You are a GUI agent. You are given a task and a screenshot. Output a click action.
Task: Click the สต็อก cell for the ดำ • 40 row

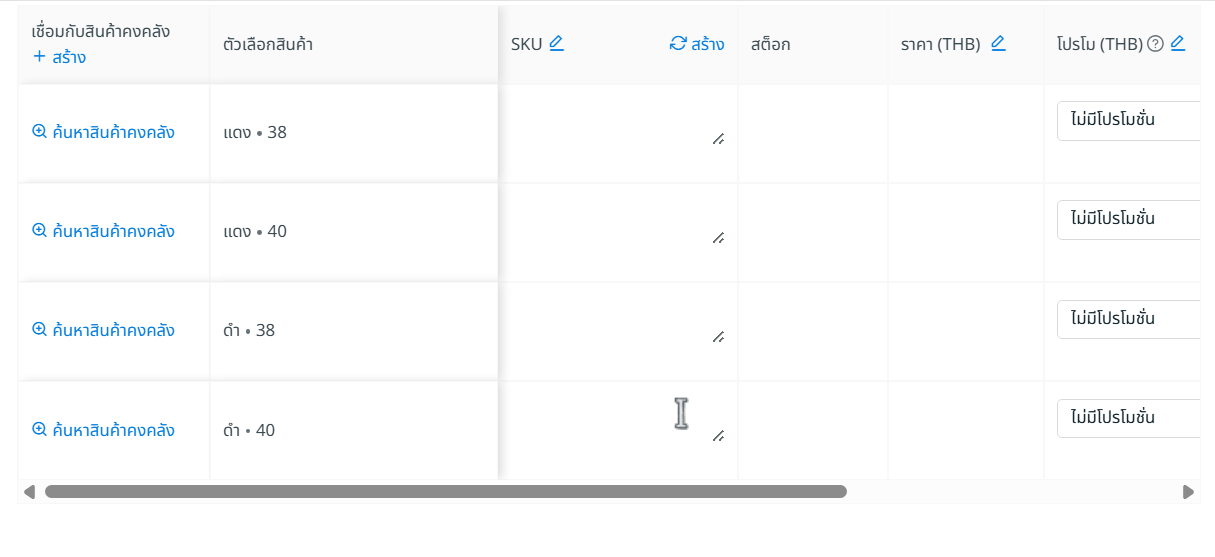coord(812,430)
